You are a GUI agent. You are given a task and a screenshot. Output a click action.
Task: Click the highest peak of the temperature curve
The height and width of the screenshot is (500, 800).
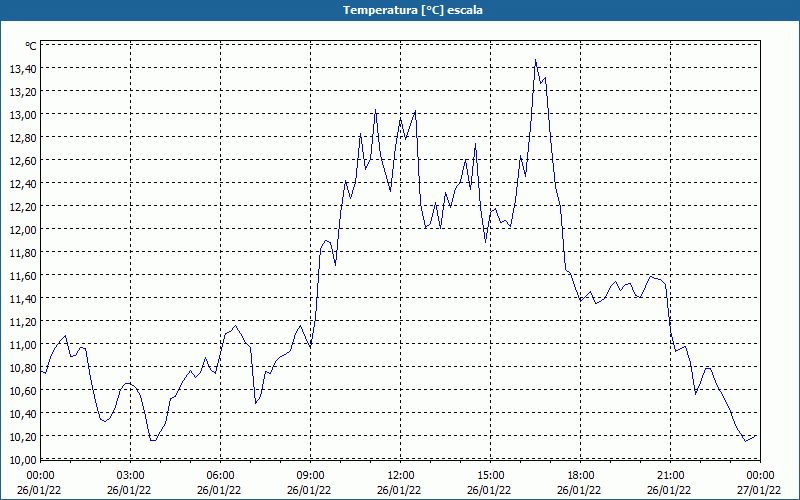coord(535,60)
